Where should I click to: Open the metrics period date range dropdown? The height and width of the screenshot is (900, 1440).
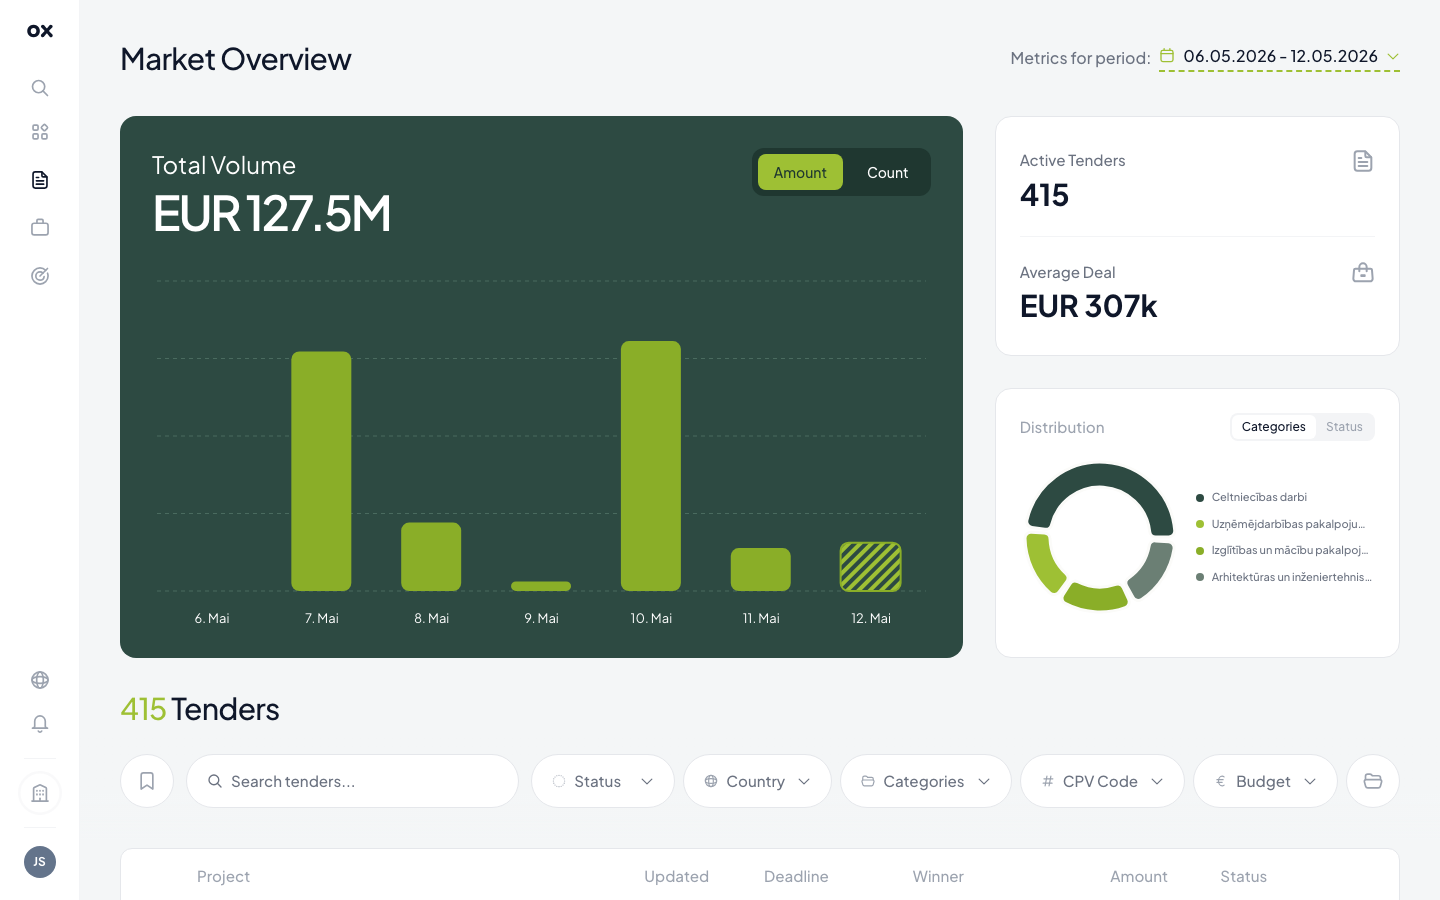[1279, 57]
